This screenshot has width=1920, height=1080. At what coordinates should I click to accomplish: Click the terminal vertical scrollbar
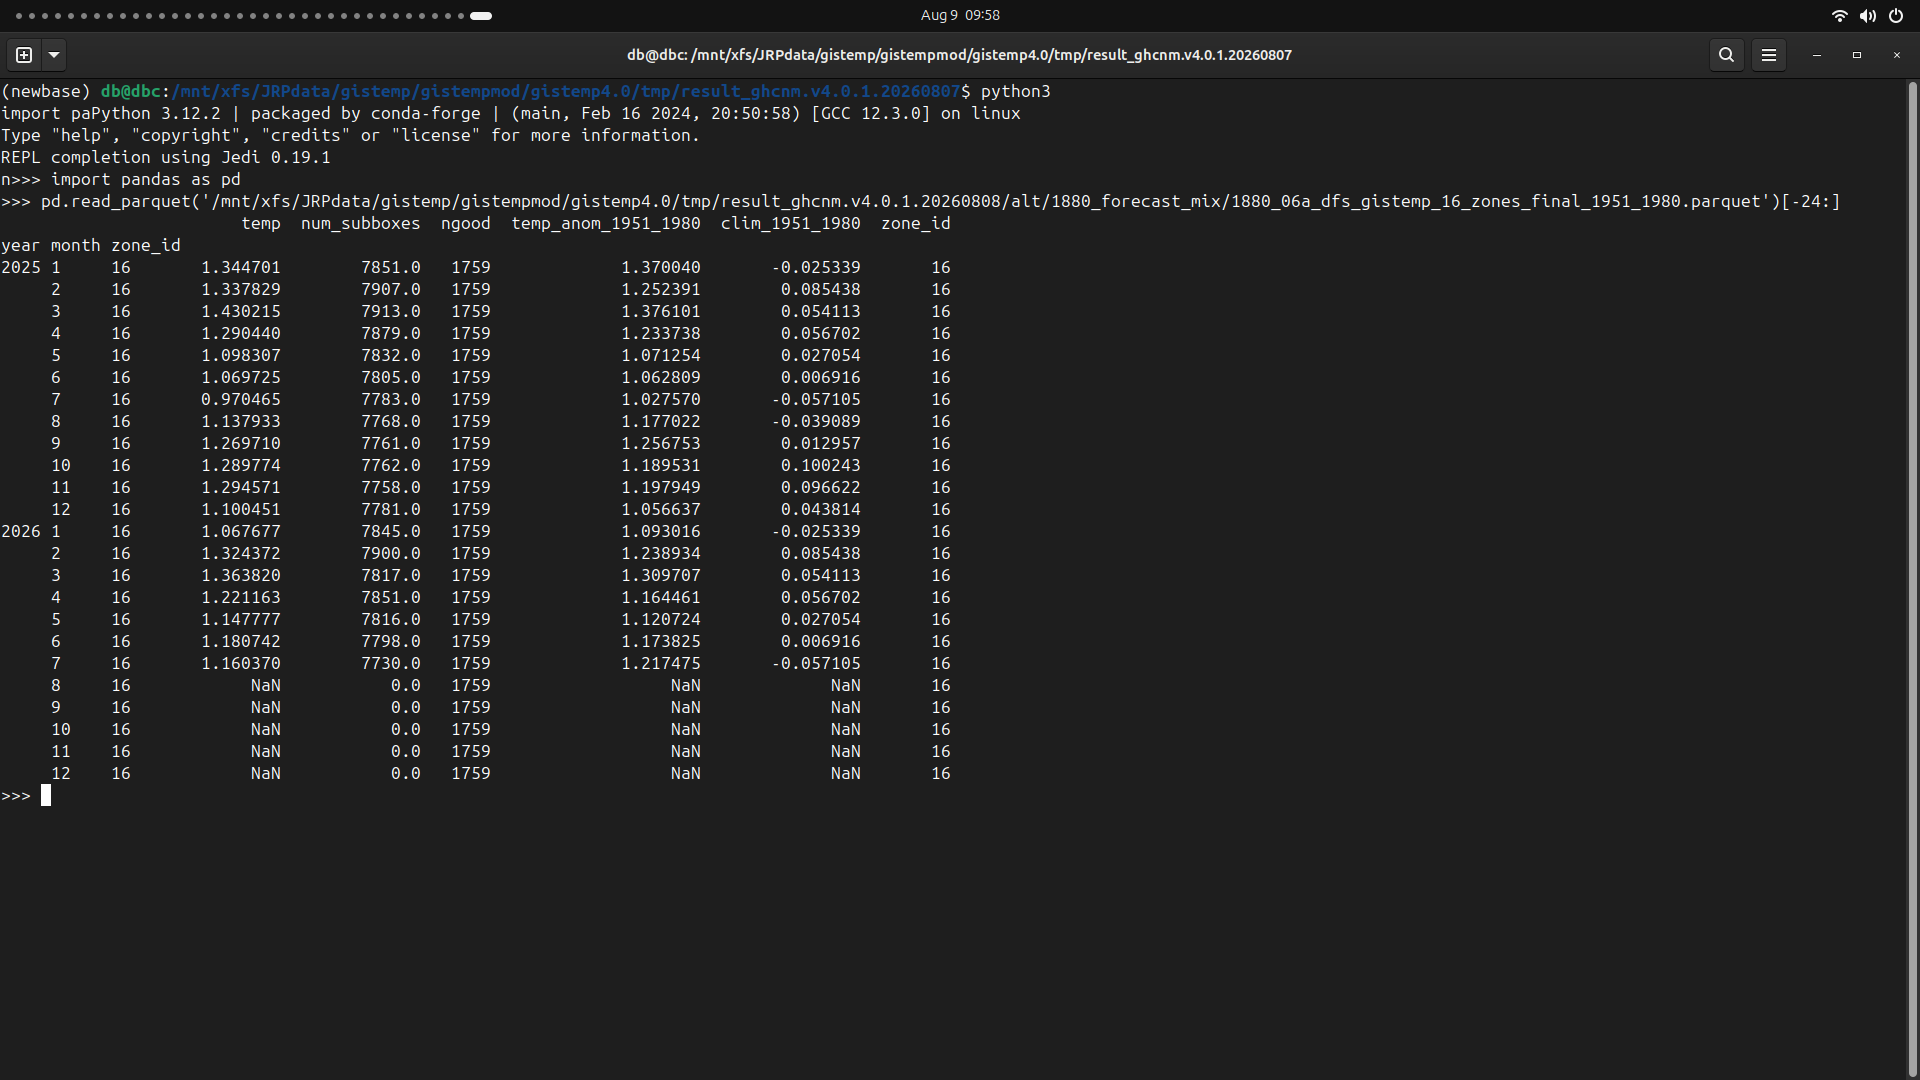pyautogui.click(x=1912, y=577)
